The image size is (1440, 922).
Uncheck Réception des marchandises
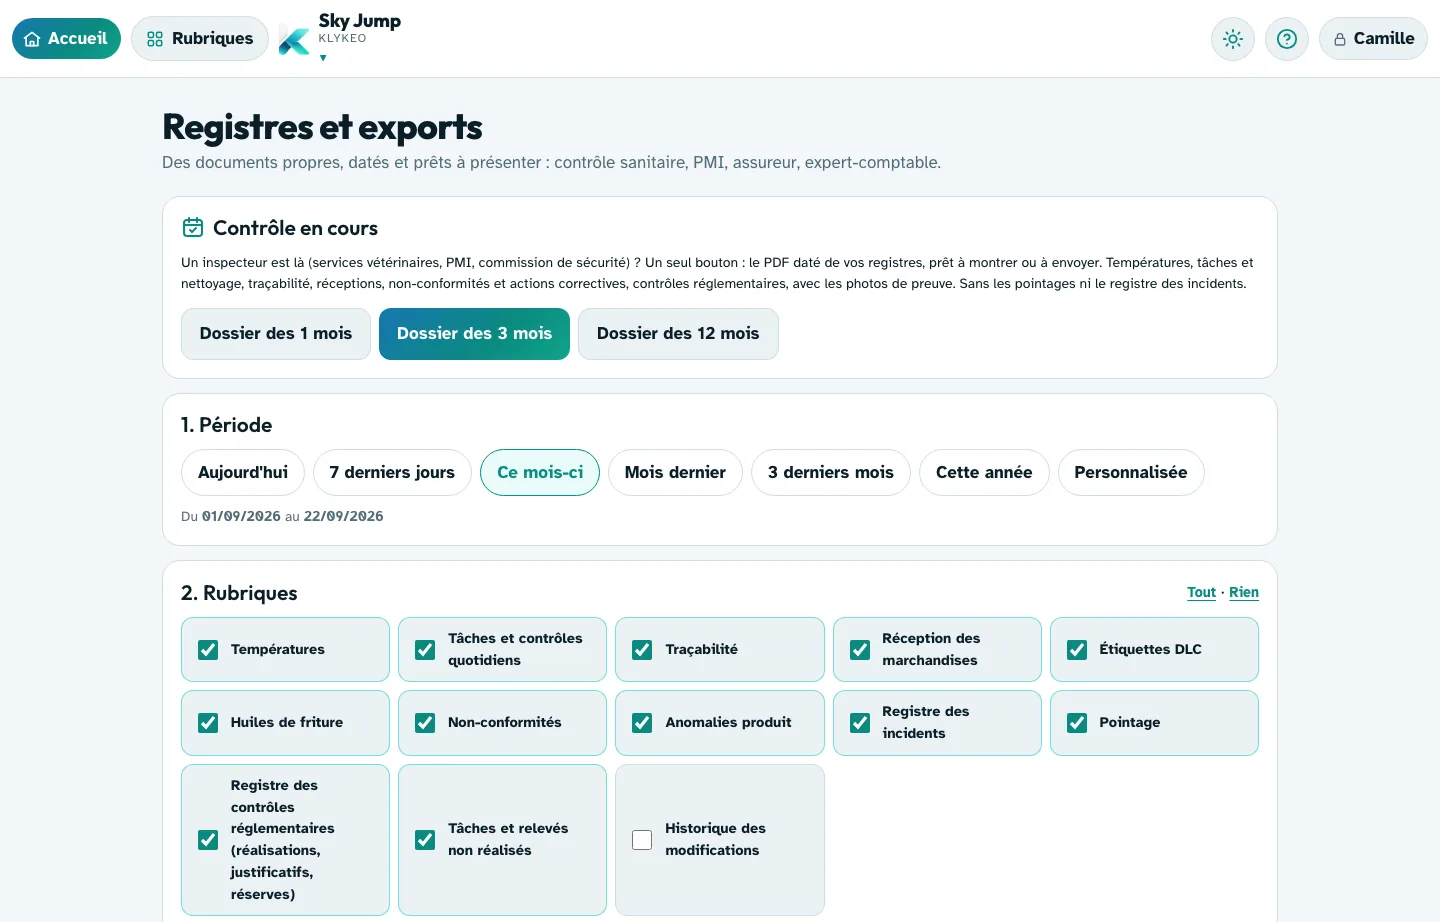click(x=860, y=650)
